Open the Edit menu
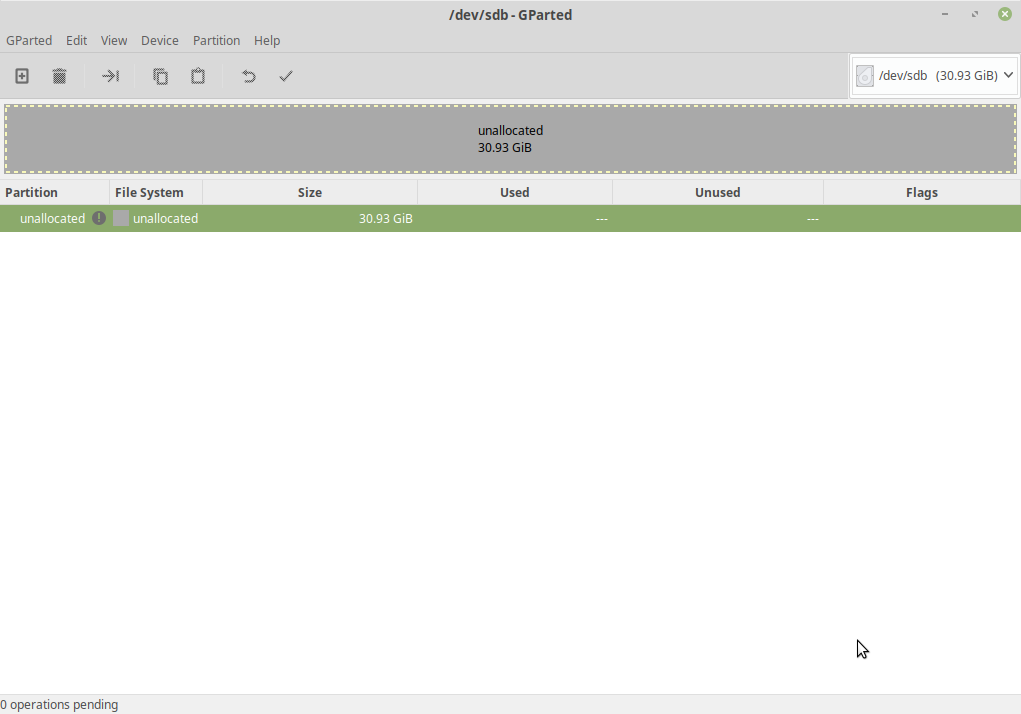Viewport: 1021px width, 714px height. [x=76, y=40]
